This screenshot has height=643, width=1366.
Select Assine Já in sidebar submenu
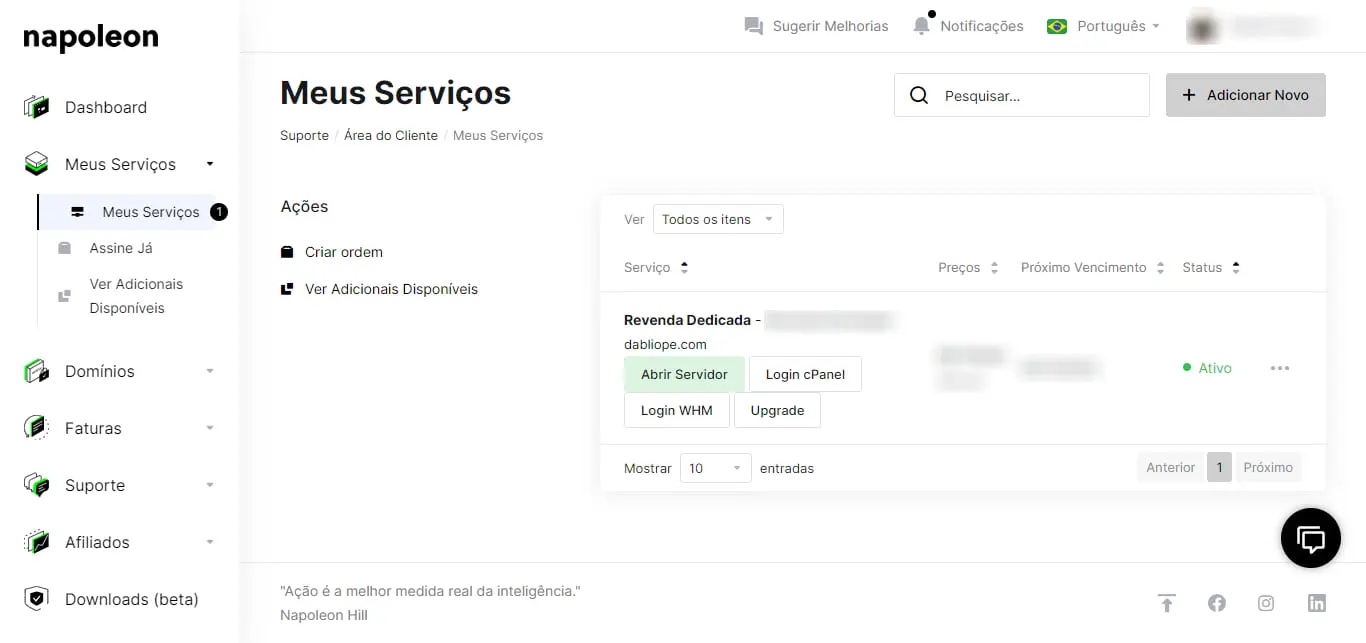pos(121,248)
